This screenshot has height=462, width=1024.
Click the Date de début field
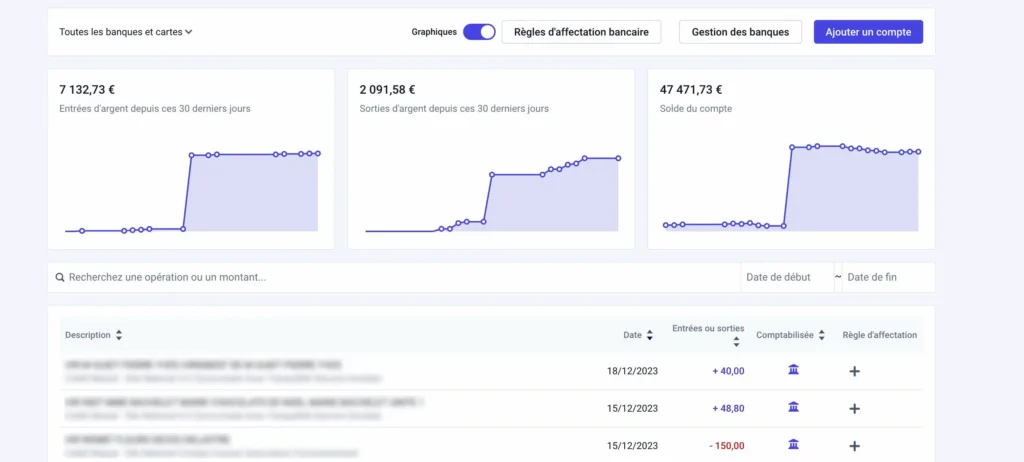786,277
